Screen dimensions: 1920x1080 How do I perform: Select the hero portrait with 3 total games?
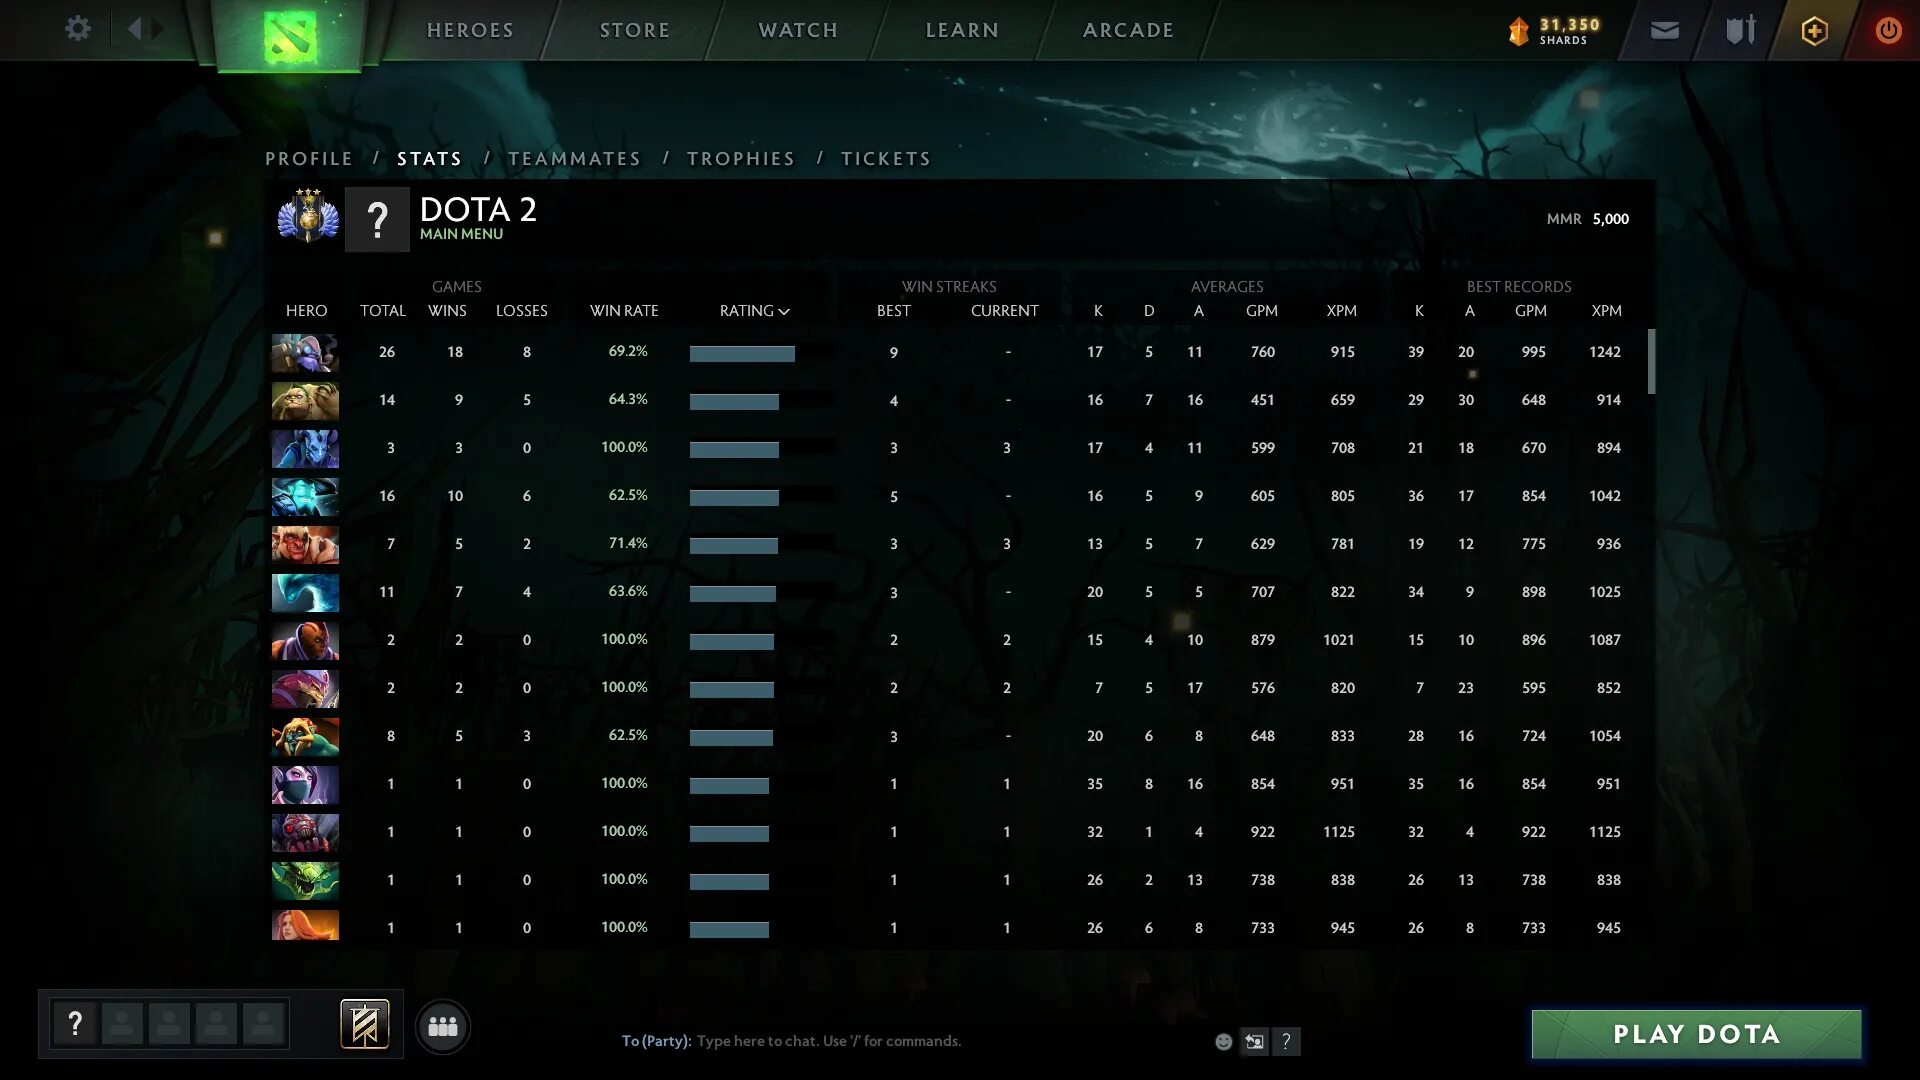[x=305, y=448]
